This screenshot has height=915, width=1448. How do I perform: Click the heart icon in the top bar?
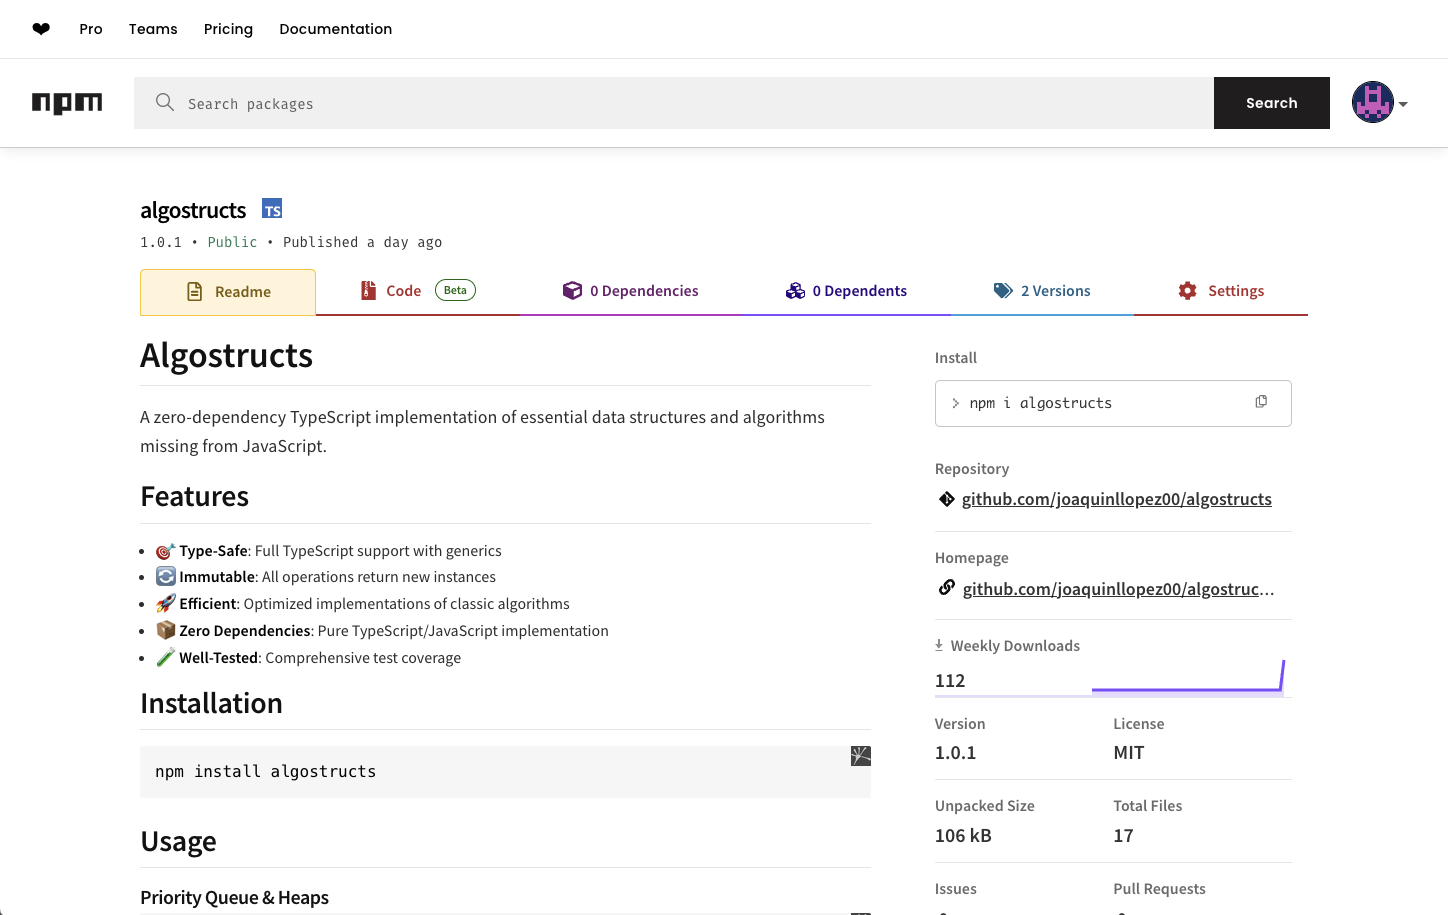tap(41, 29)
